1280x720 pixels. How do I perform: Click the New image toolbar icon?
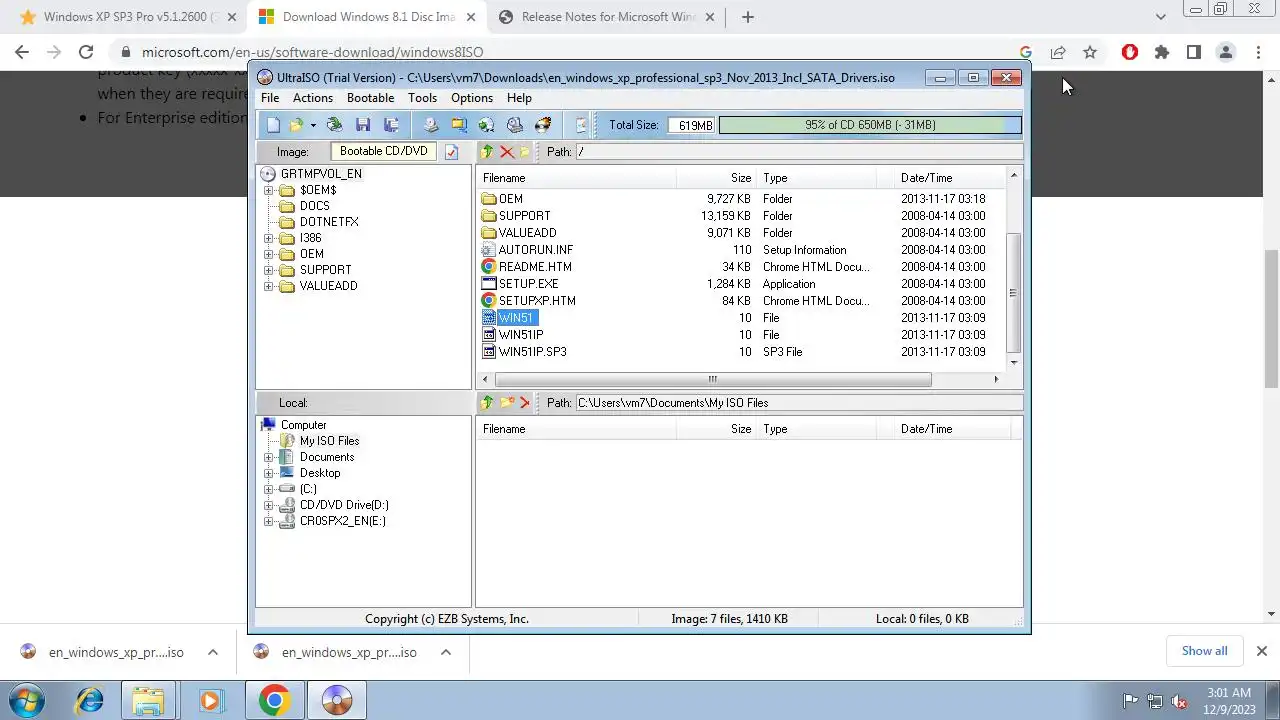click(x=273, y=125)
